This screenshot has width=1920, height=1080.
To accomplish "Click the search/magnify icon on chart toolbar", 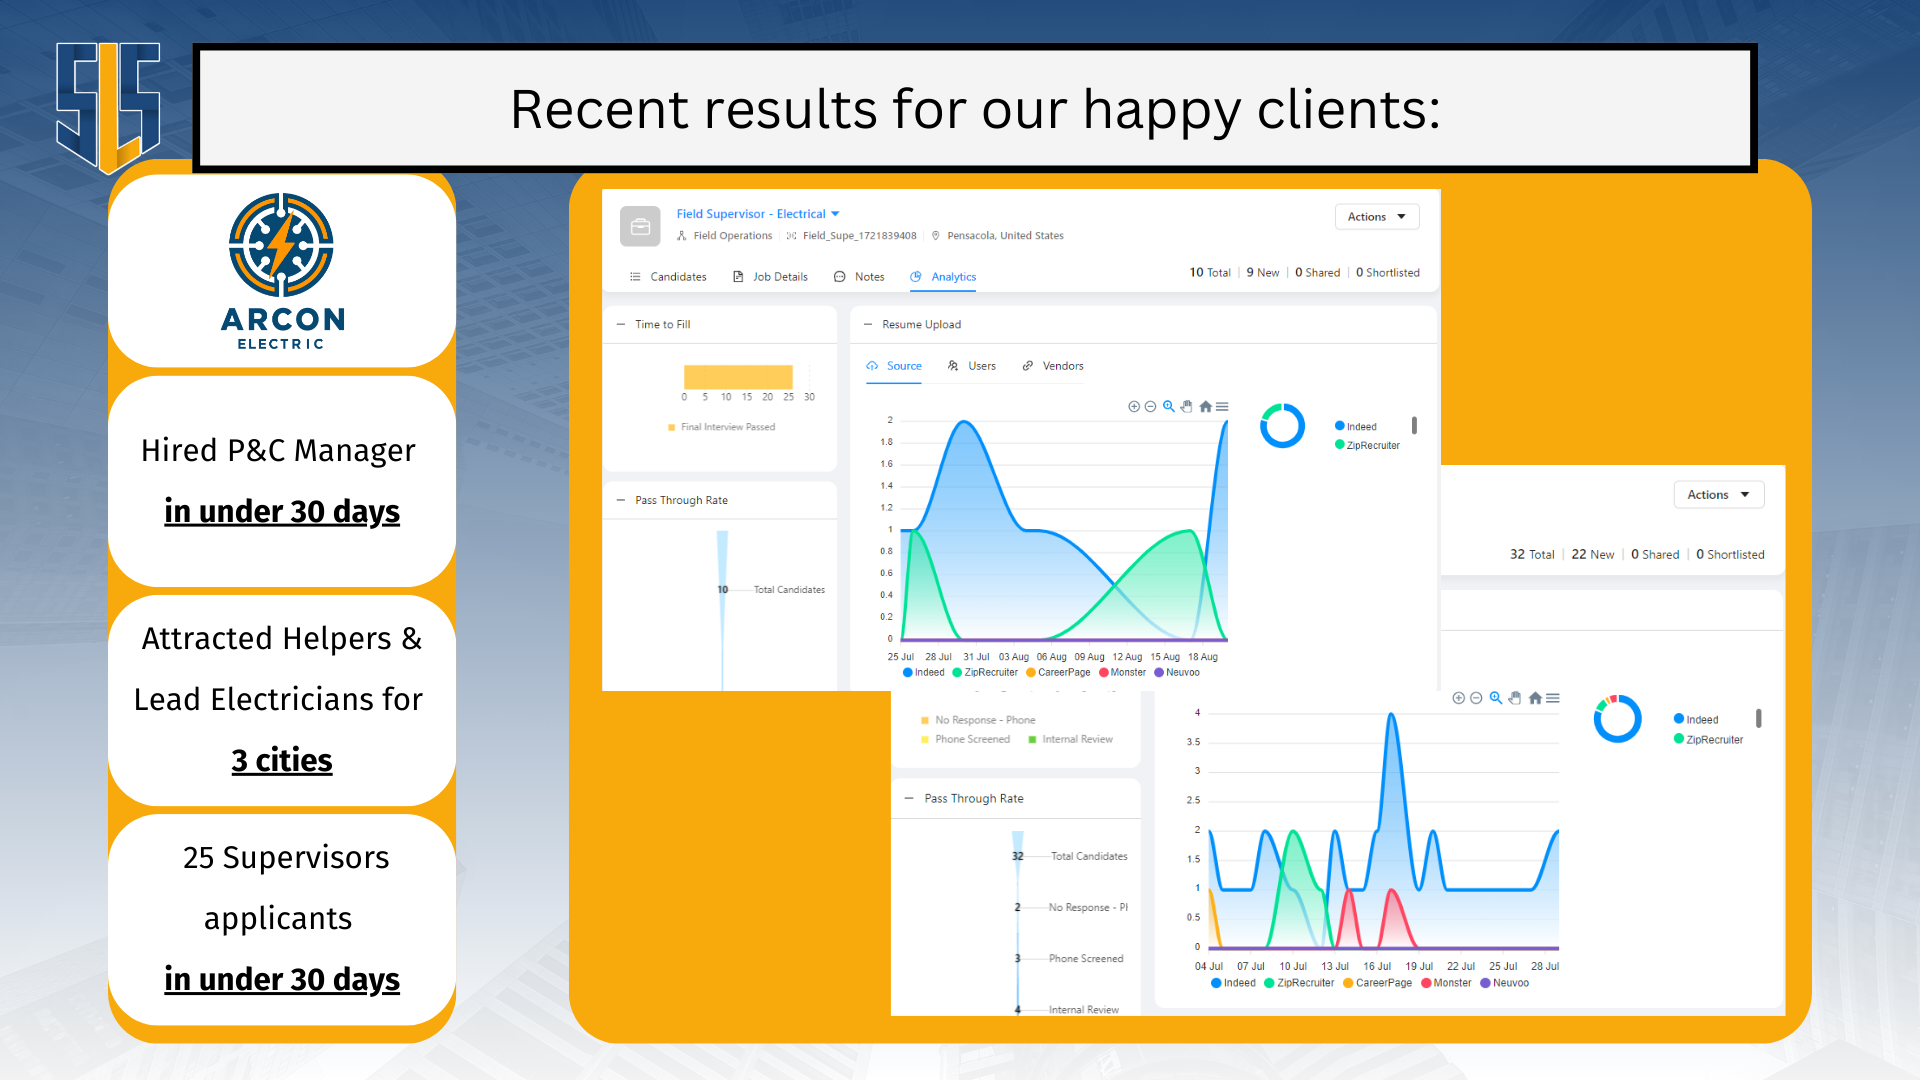I will click(1168, 406).
